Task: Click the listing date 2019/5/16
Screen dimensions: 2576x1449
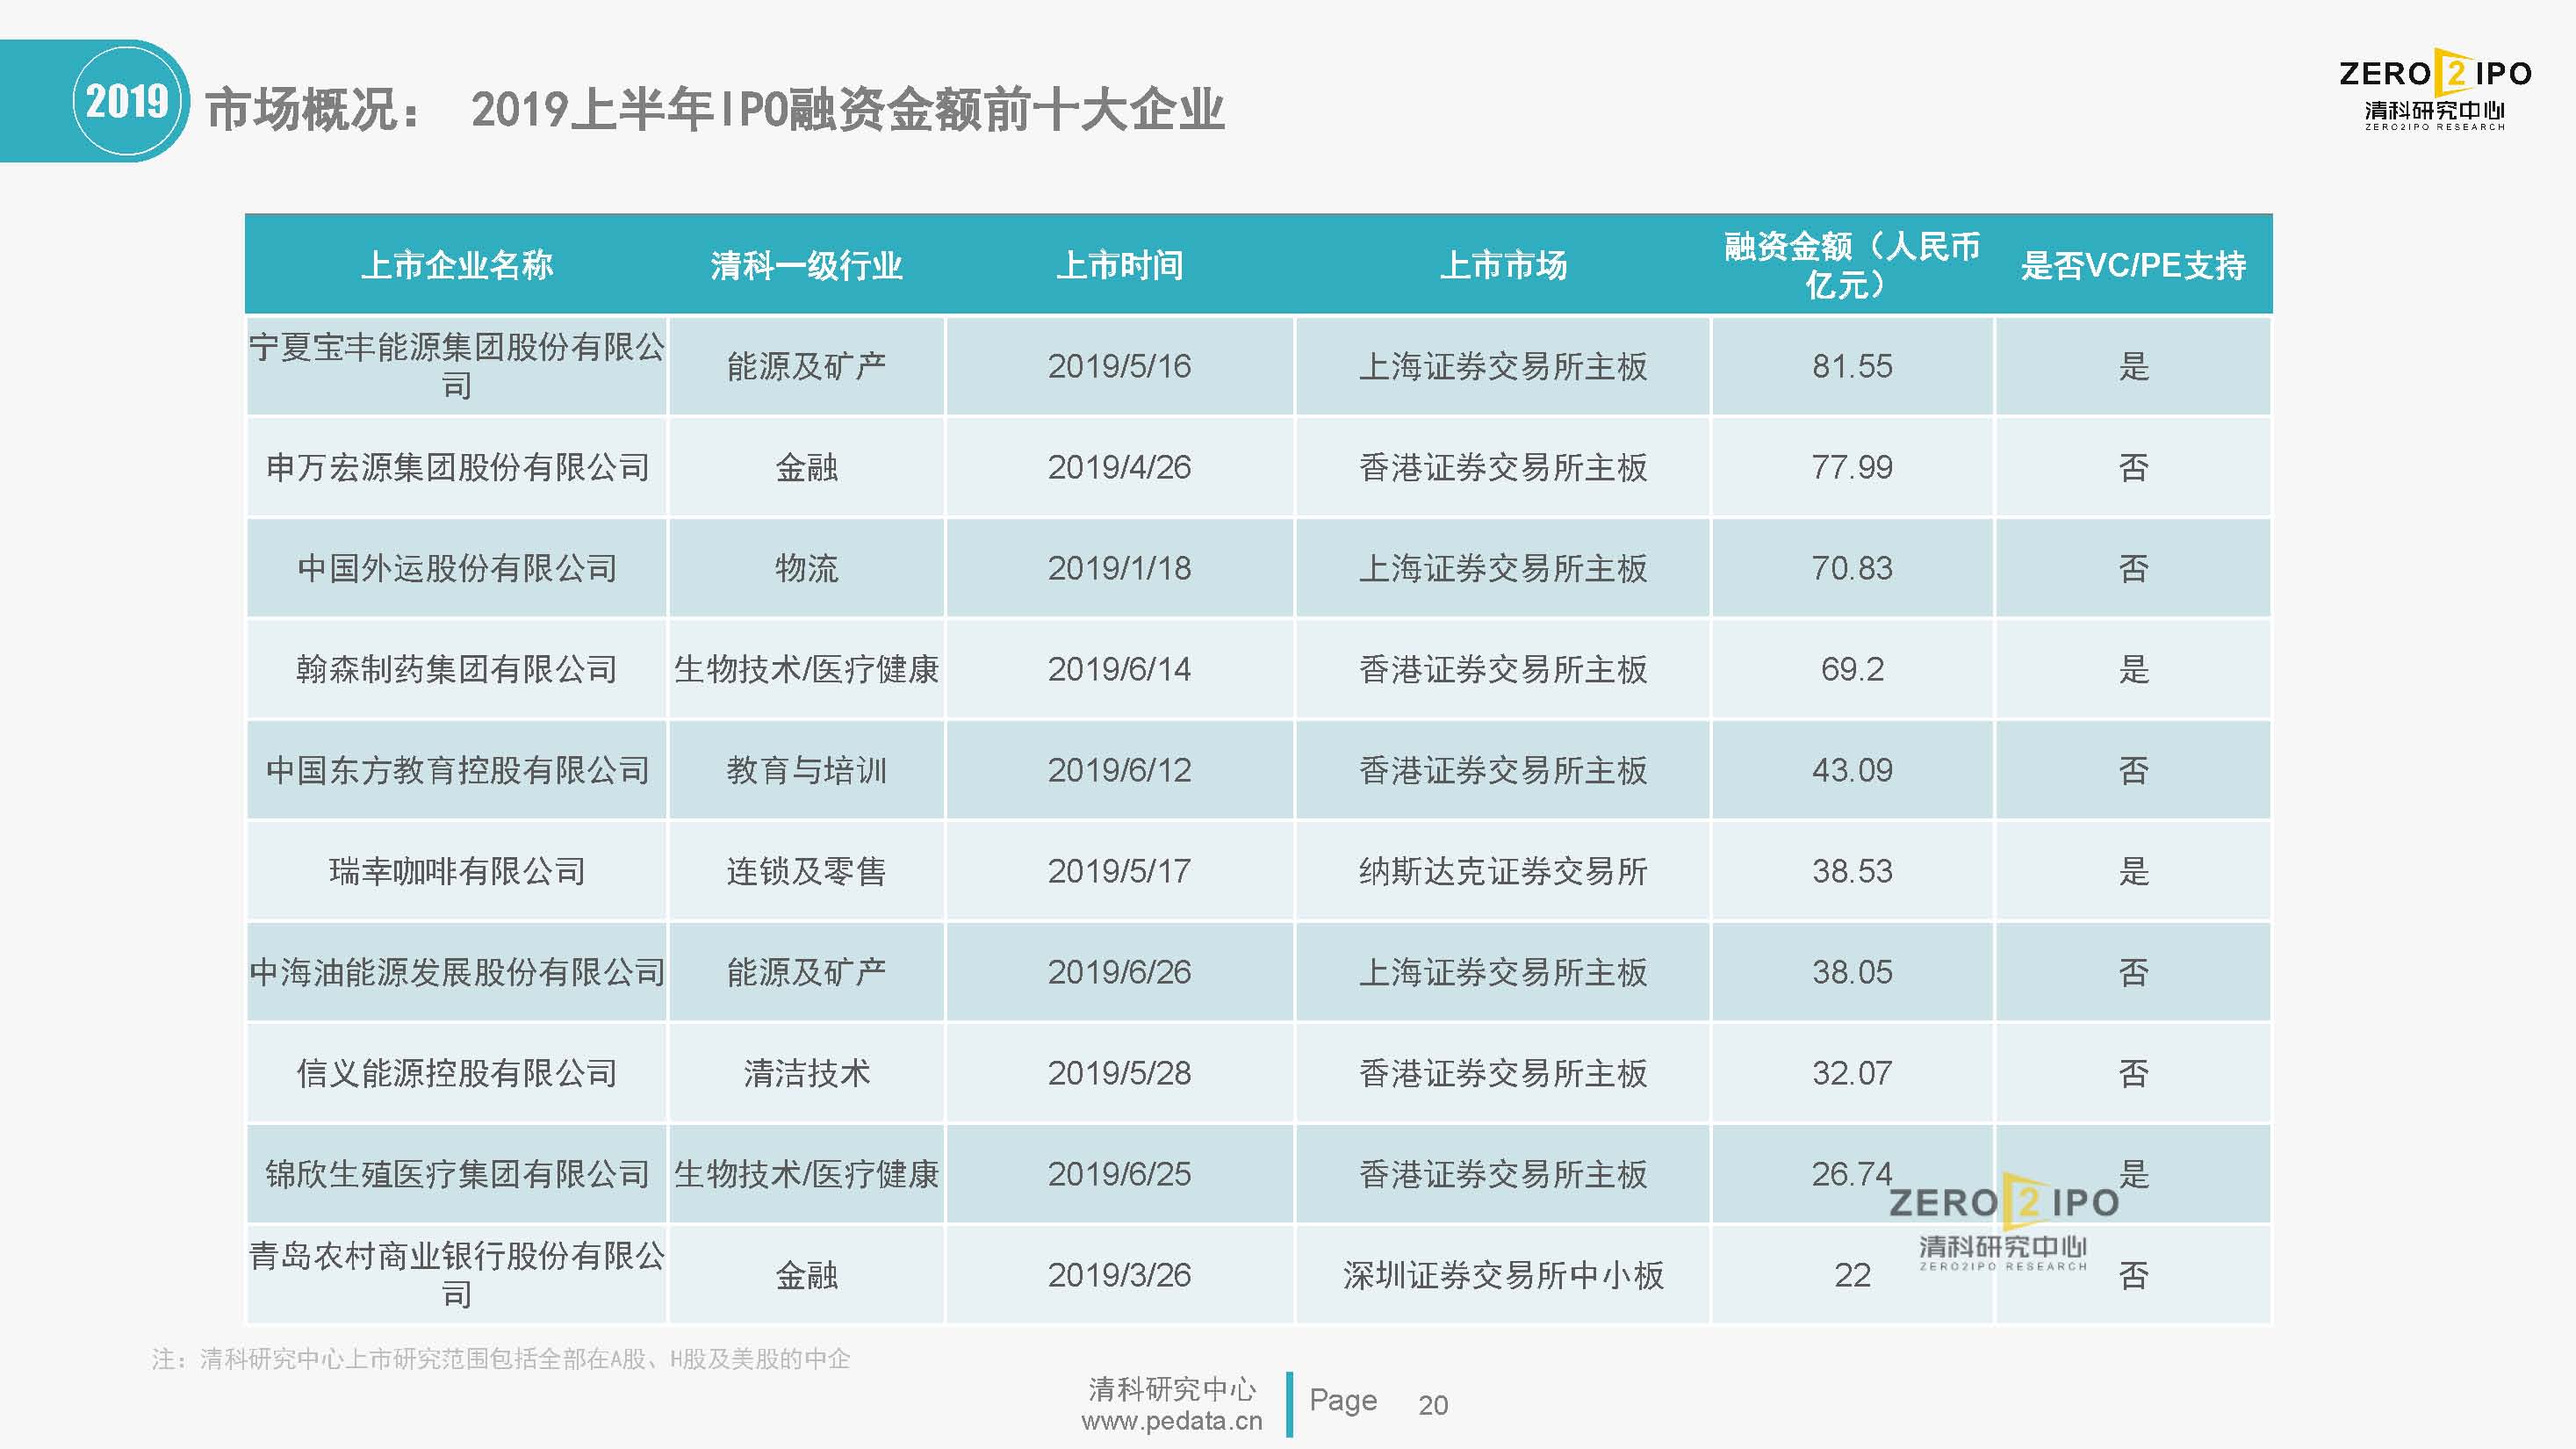Action: [x=1120, y=366]
